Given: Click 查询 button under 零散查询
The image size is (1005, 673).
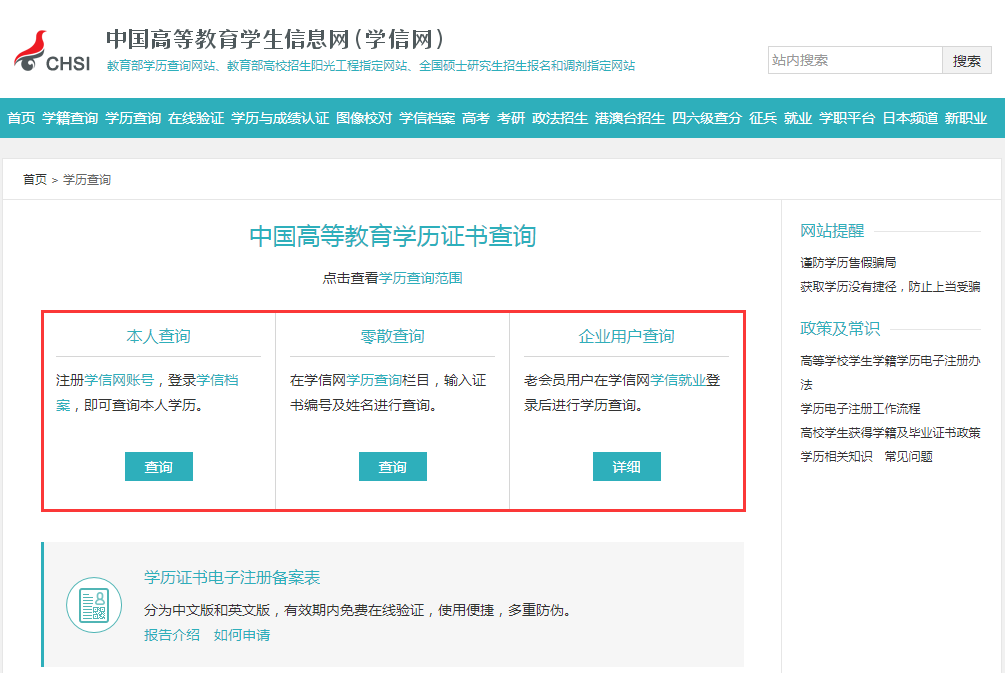Looking at the screenshot, I should click(393, 467).
